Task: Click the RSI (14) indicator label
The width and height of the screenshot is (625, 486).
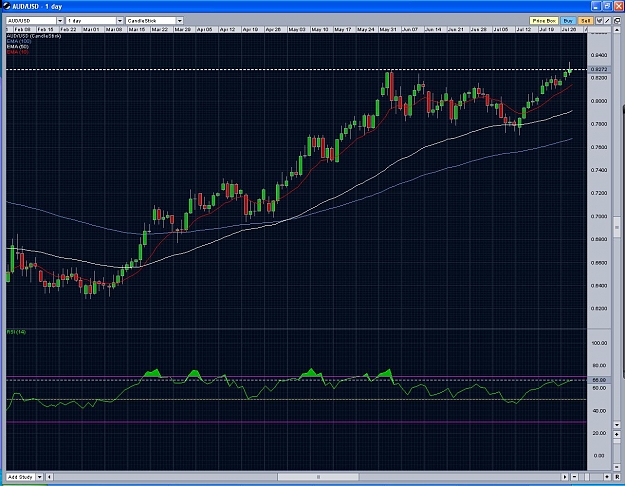Action: tap(16, 332)
